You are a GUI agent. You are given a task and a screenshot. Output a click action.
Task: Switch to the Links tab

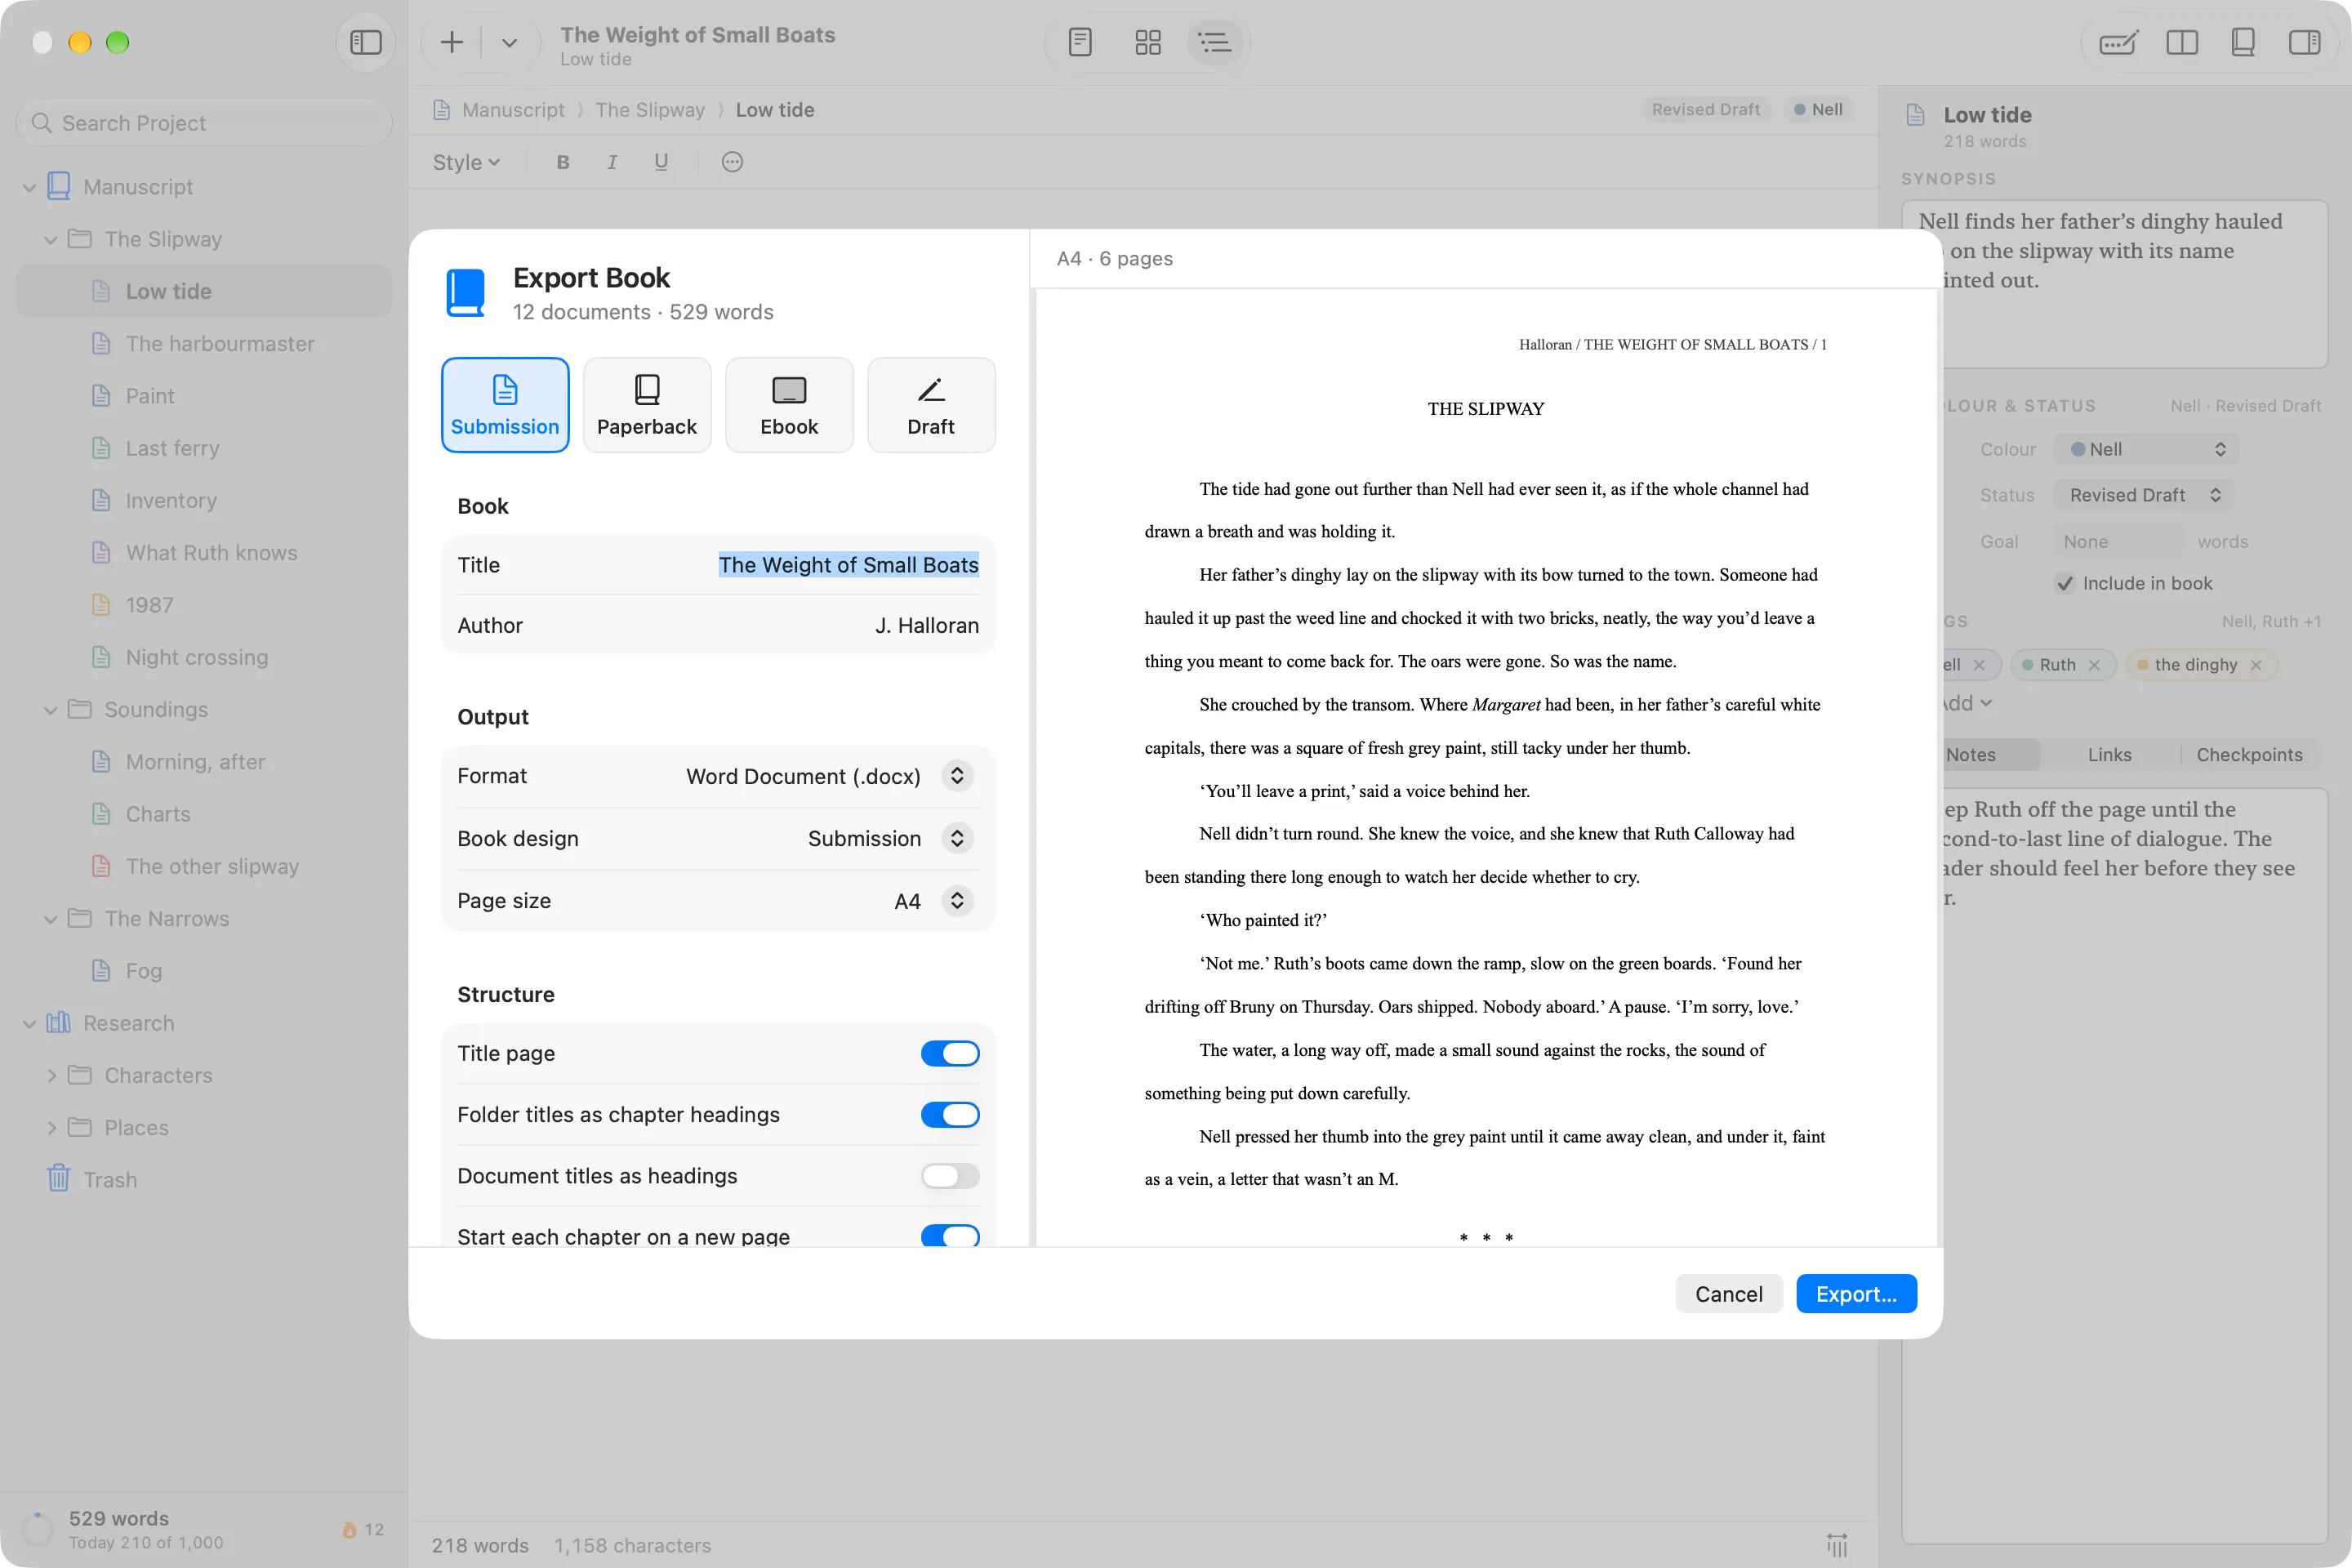pos(2110,755)
